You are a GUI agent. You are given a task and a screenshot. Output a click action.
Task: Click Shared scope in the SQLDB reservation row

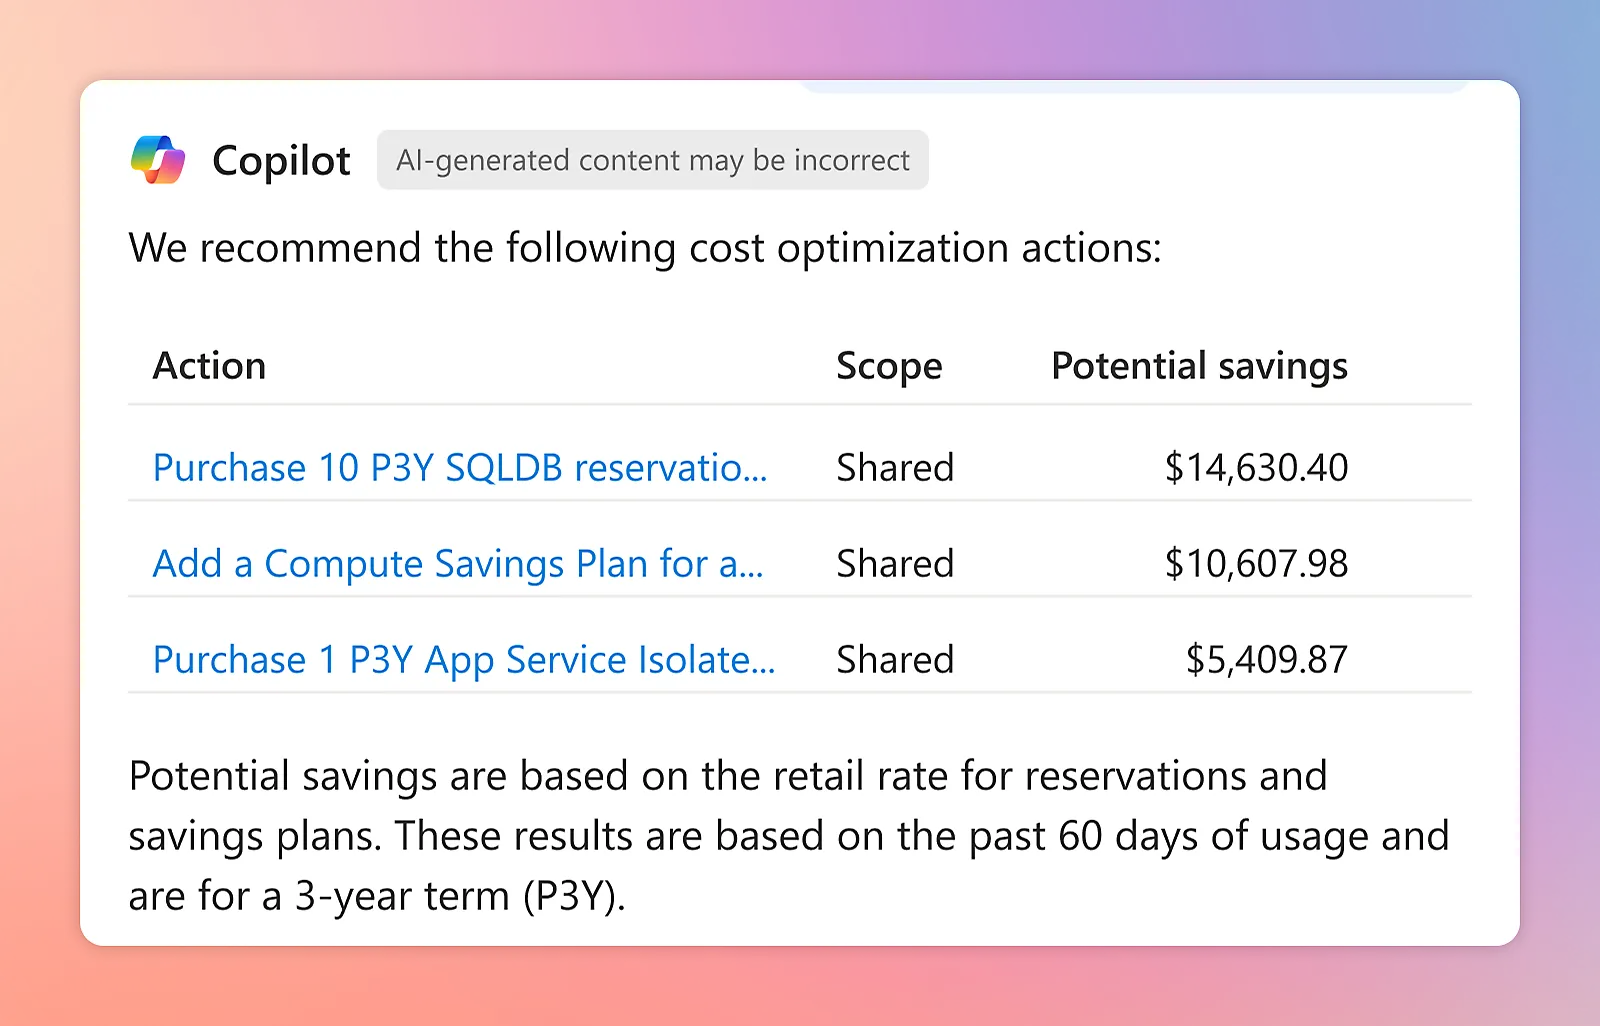(x=894, y=468)
